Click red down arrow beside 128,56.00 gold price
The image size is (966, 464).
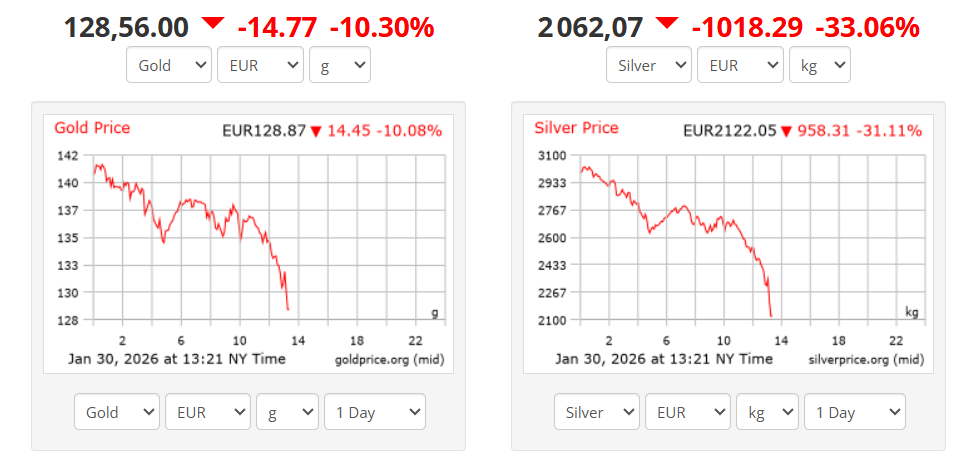(x=212, y=23)
